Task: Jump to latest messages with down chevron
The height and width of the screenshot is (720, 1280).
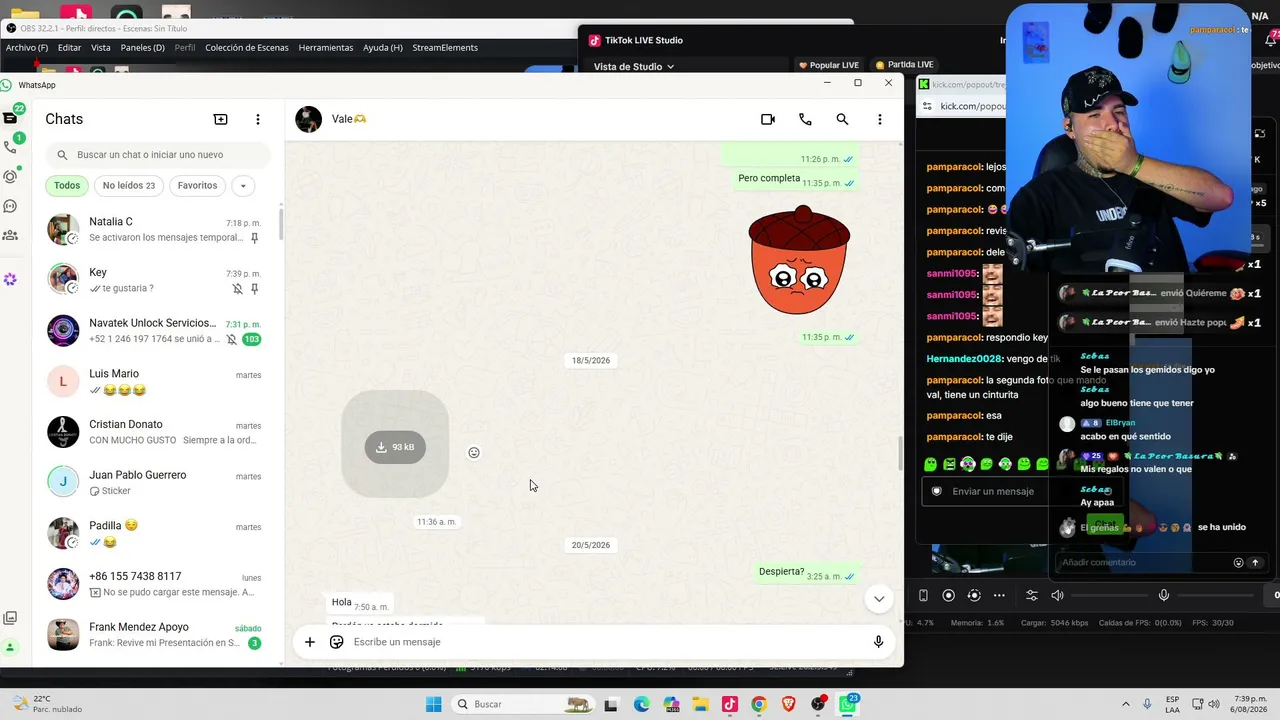Action: click(x=879, y=599)
